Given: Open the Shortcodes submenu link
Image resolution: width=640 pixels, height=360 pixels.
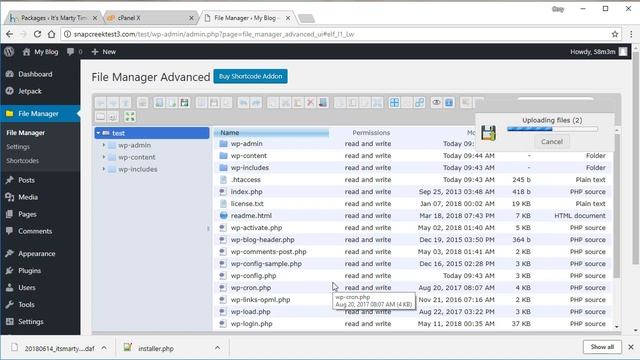Looking at the screenshot, I should click(x=22, y=161).
